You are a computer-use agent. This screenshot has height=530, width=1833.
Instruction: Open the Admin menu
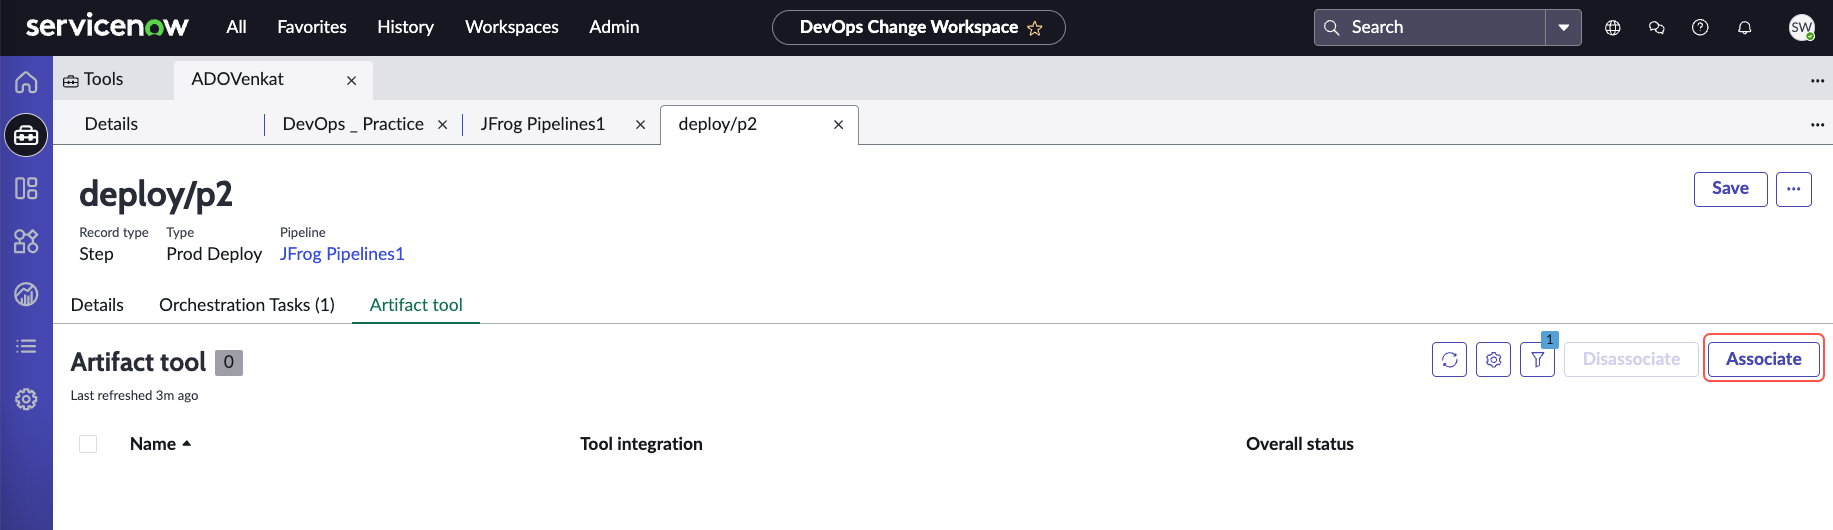click(x=614, y=27)
